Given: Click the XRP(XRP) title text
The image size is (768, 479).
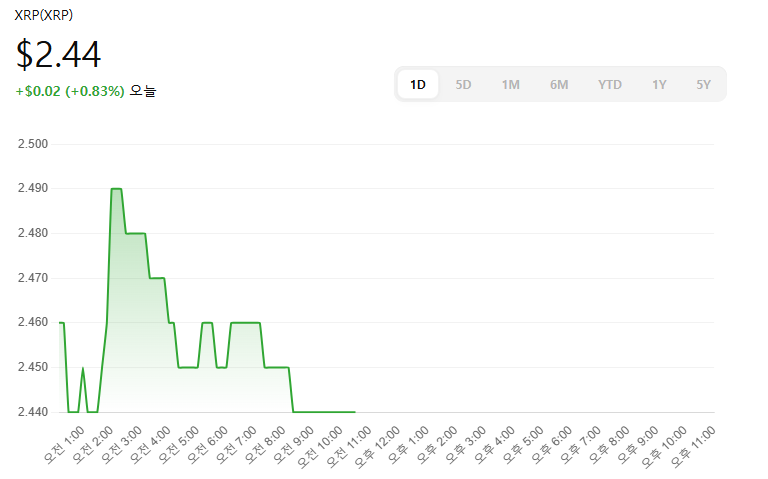Looking at the screenshot, I should [44, 15].
